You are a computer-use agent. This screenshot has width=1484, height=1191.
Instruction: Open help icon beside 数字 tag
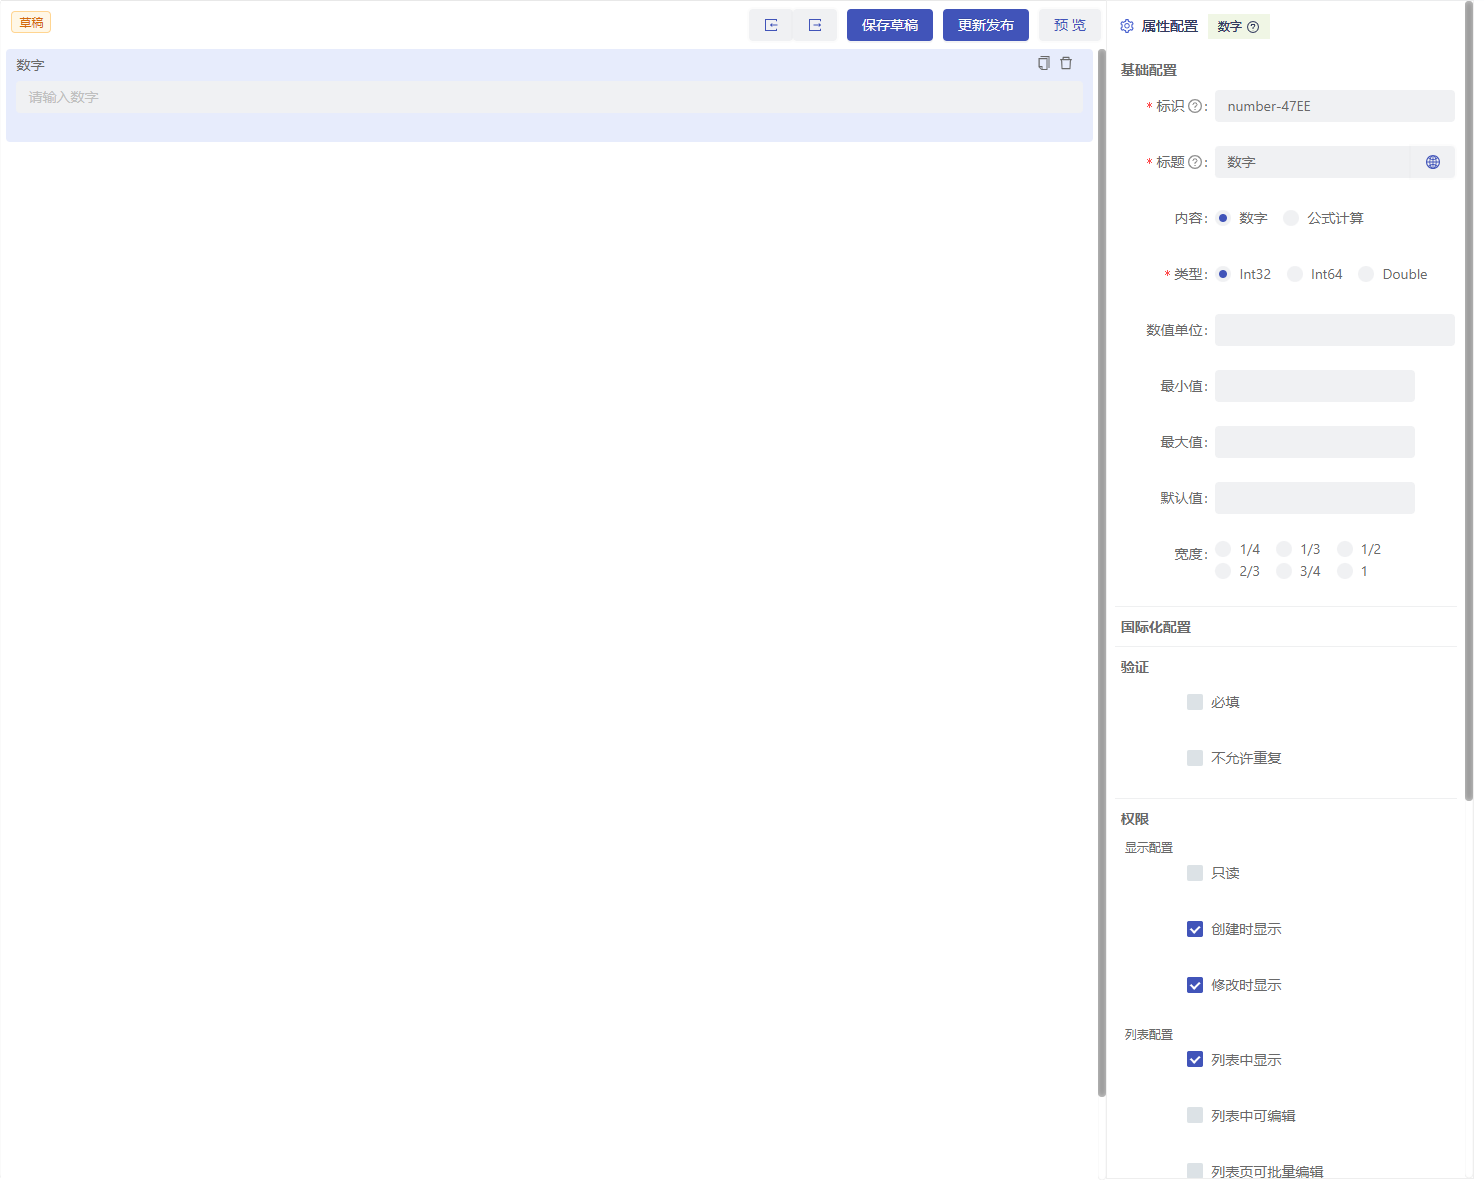[x=1253, y=27]
